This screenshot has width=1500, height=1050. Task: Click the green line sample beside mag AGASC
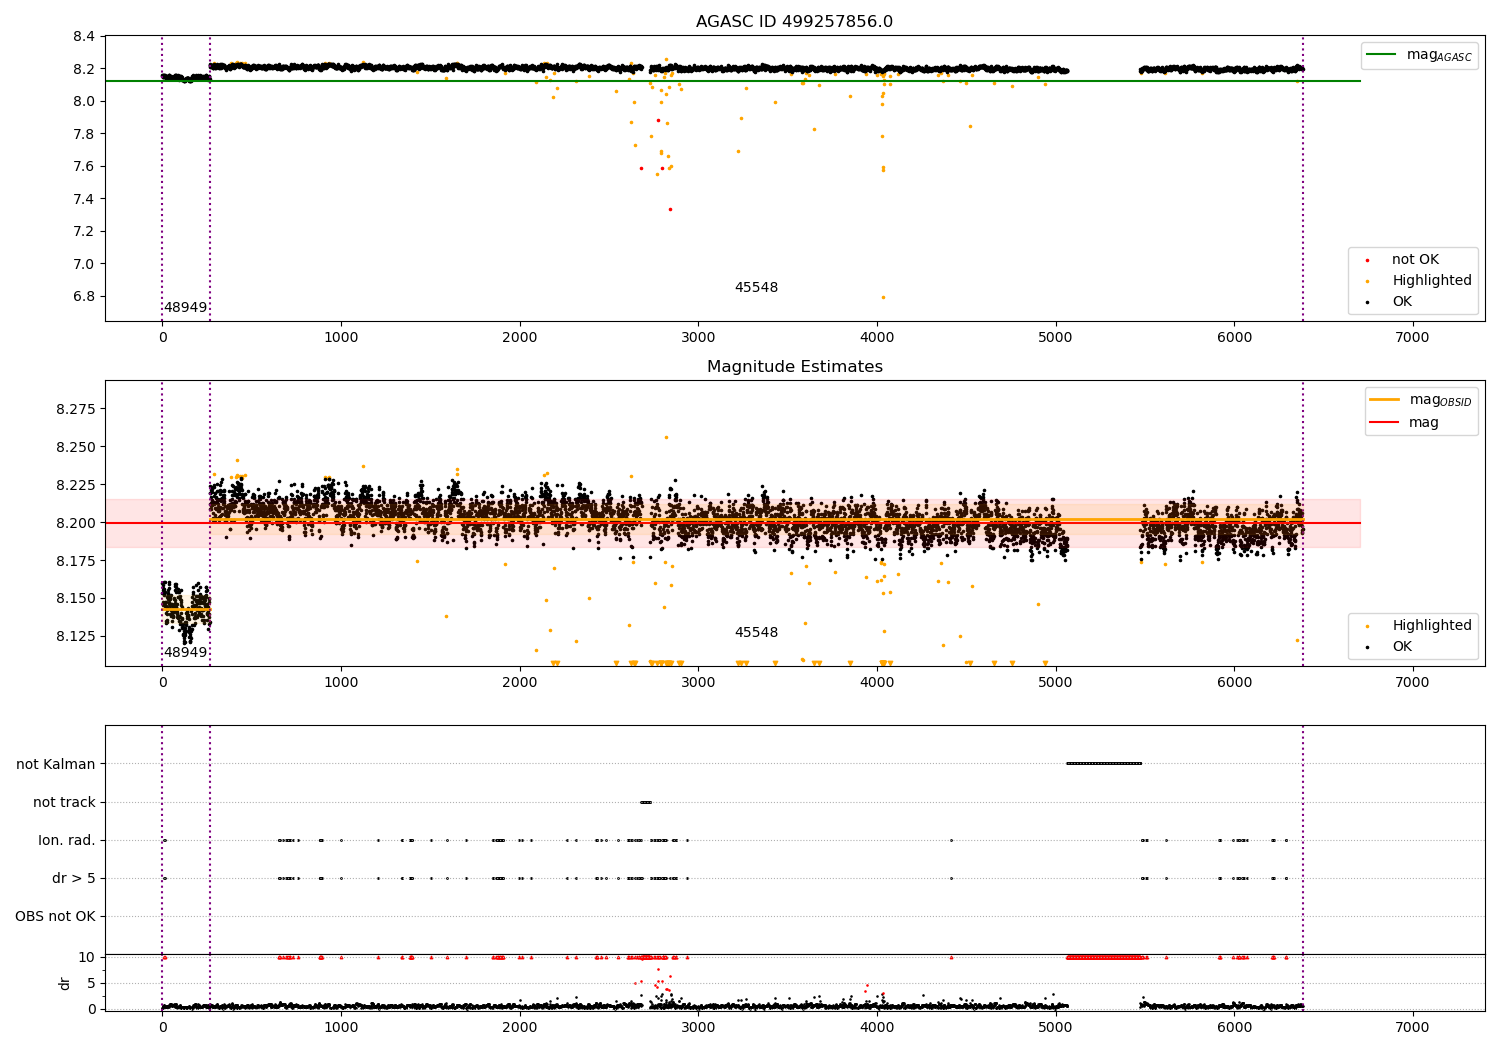(1382, 55)
